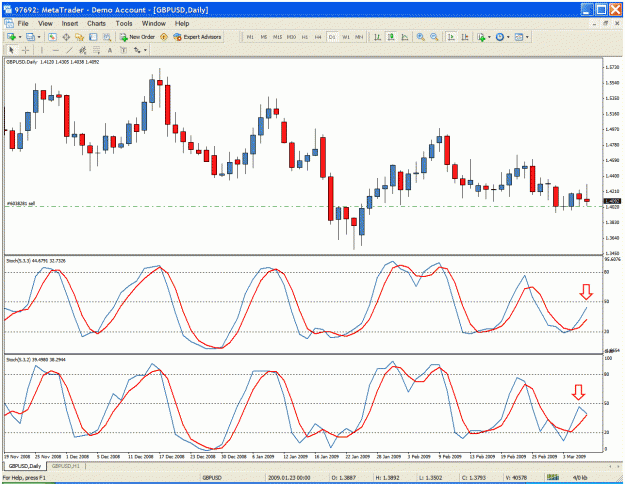The image size is (625, 484).
Task: Open the Strategy Tester icon
Action: click(x=107, y=37)
